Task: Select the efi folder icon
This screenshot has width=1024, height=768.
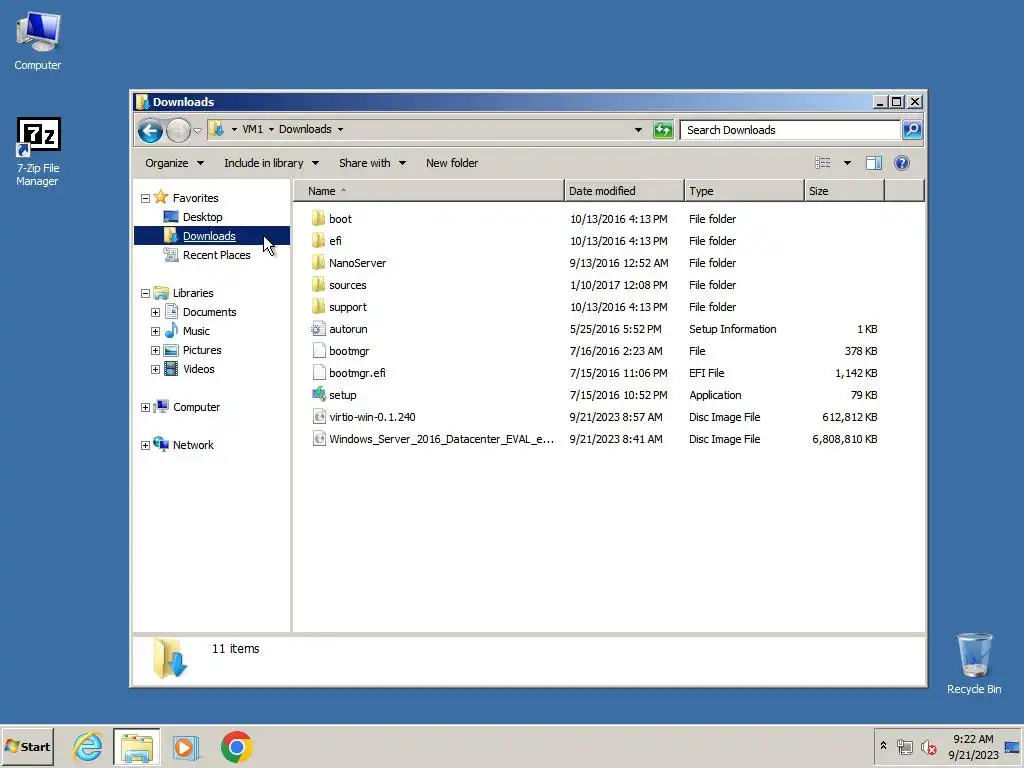Action: (x=318, y=240)
